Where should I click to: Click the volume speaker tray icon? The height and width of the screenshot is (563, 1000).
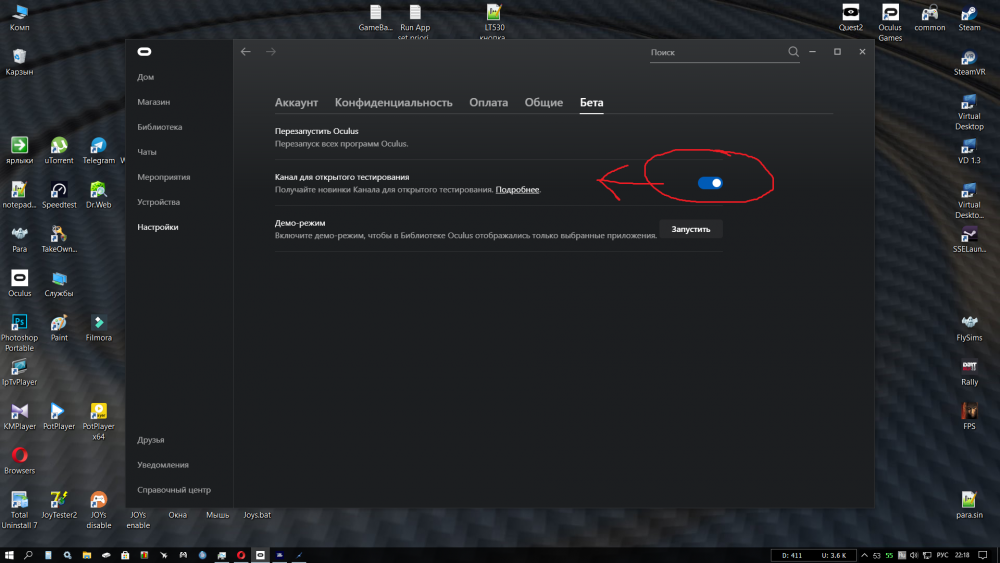914,555
